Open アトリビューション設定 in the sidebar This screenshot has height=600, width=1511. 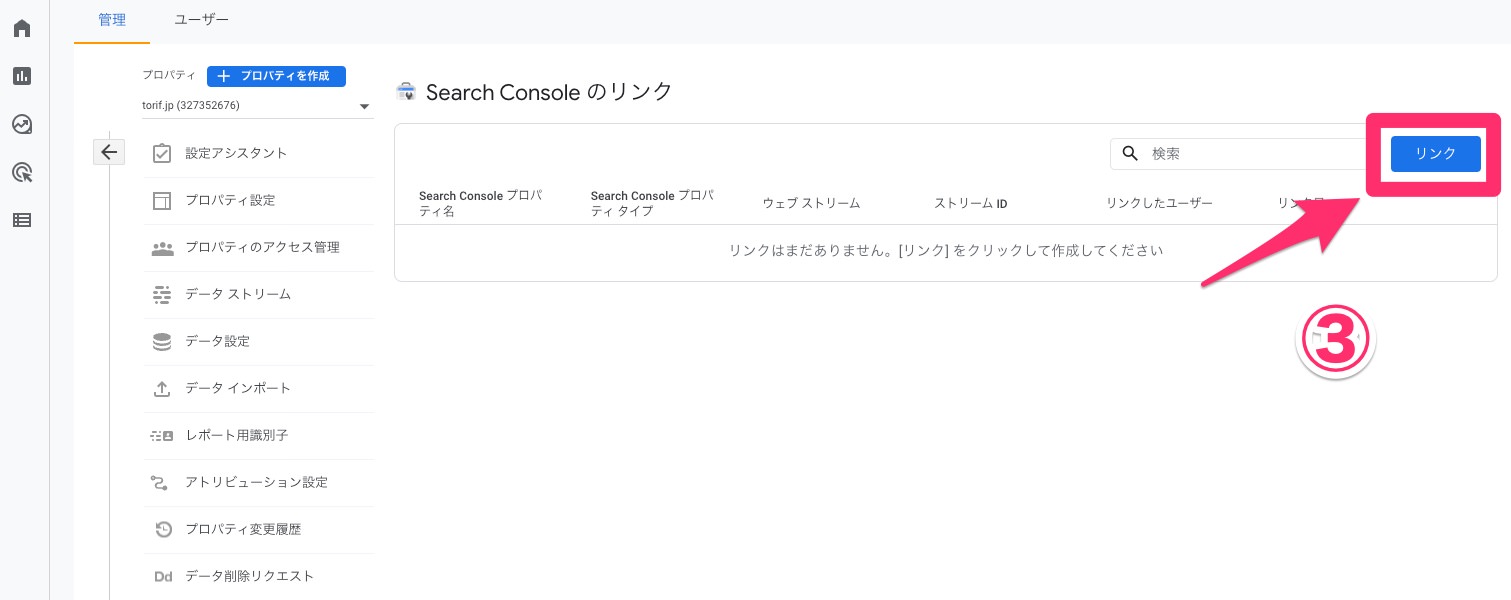[256, 482]
